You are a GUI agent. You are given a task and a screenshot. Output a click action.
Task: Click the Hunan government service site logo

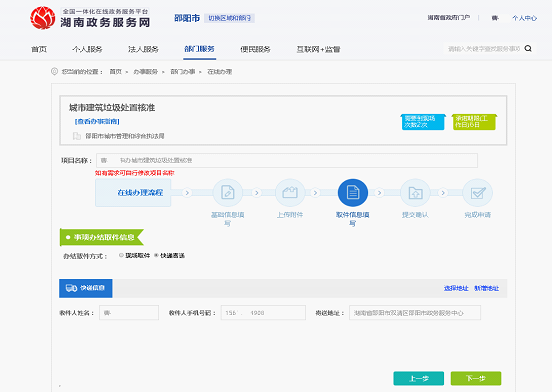(x=90, y=18)
